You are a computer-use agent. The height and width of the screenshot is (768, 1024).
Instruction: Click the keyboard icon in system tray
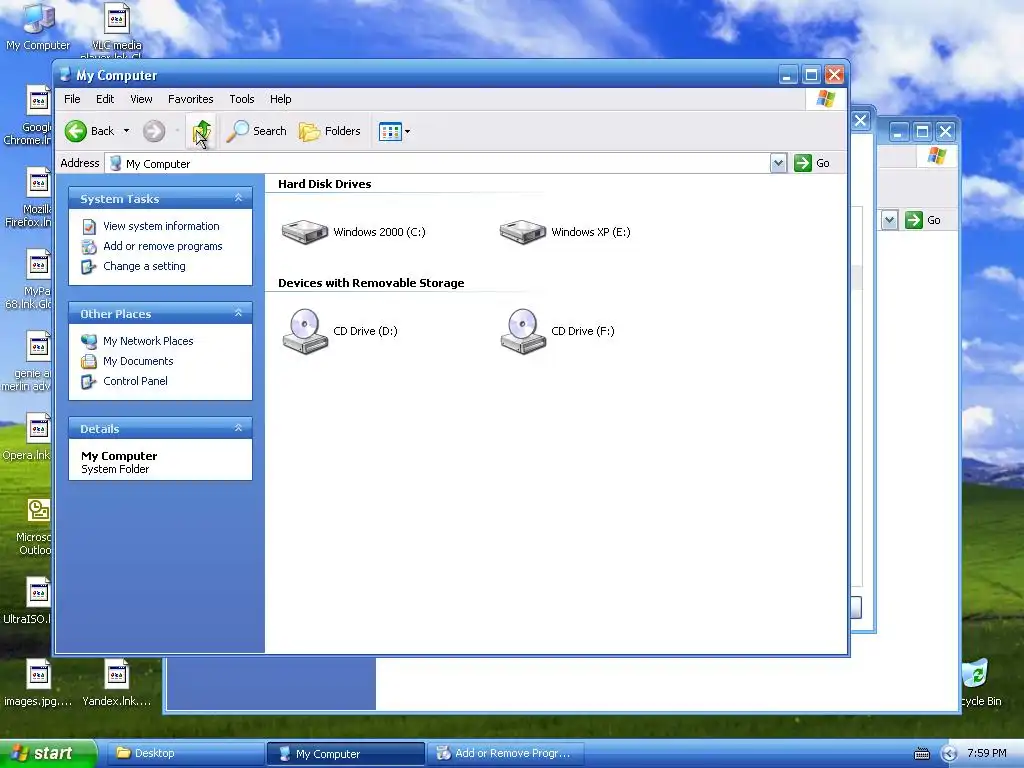pos(921,754)
